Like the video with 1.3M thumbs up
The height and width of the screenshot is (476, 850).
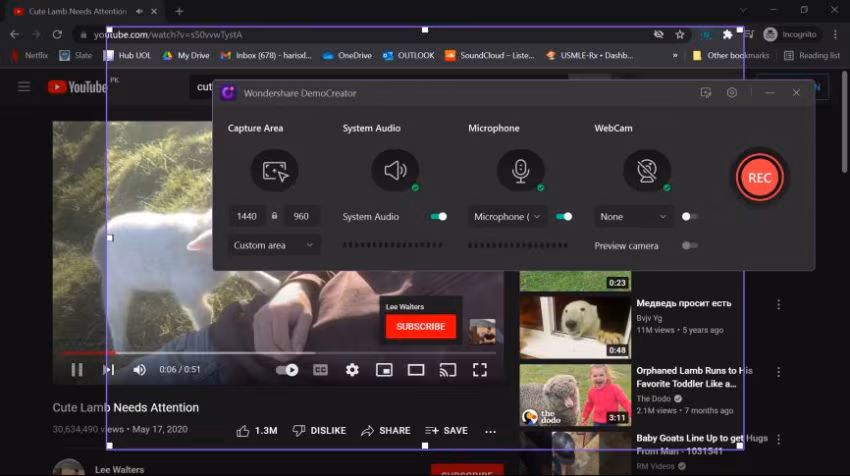pyautogui.click(x=257, y=430)
